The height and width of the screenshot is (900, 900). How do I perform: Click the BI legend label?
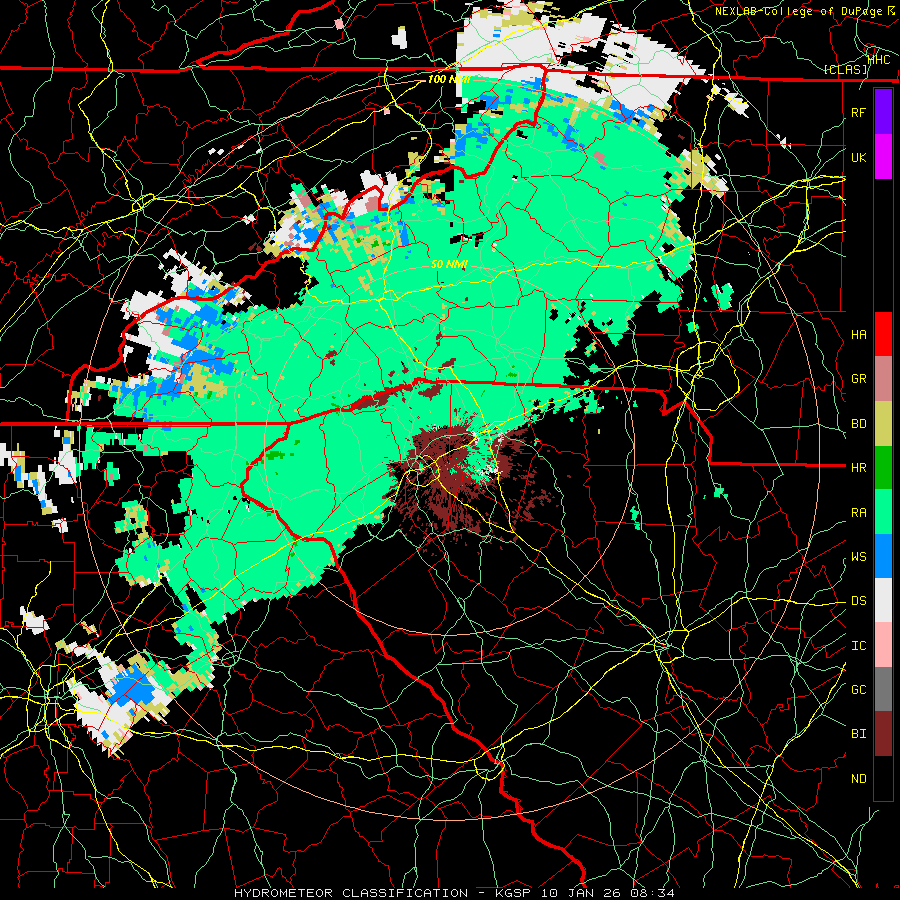coord(859,734)
